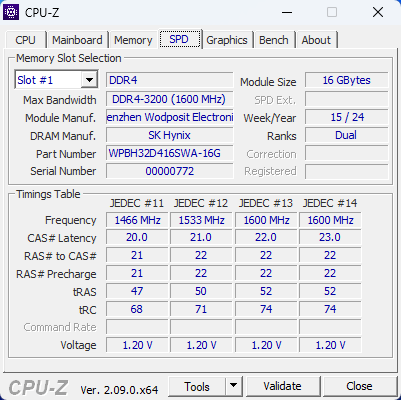Select the Memory tab
Viewport: 401px width, 400px height.
133,40
